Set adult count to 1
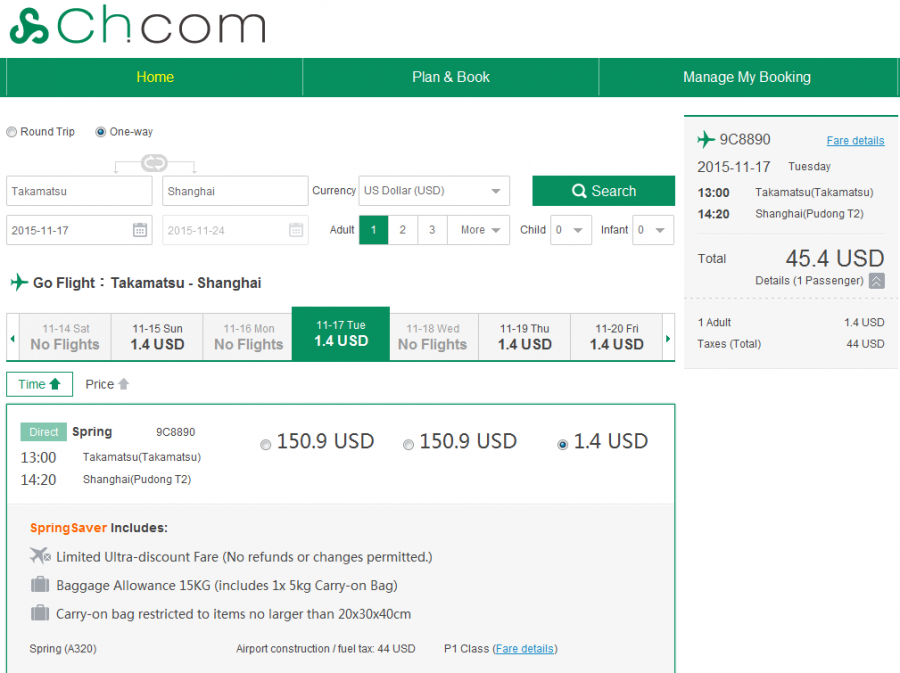Screen dimensions: 900x673 click(x=374, y=230)
